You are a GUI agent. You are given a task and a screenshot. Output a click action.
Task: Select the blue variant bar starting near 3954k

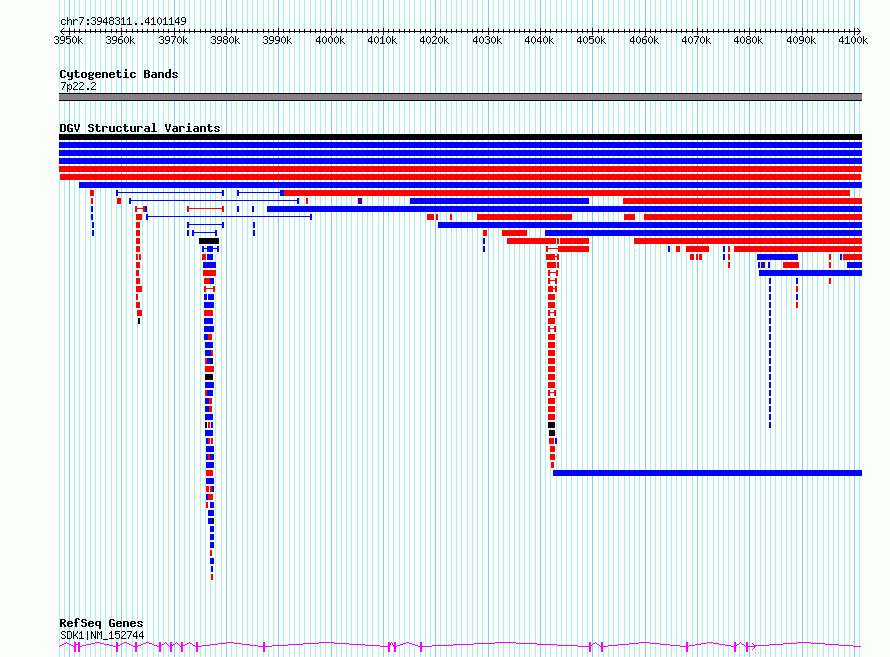click(x=471, y=185)
